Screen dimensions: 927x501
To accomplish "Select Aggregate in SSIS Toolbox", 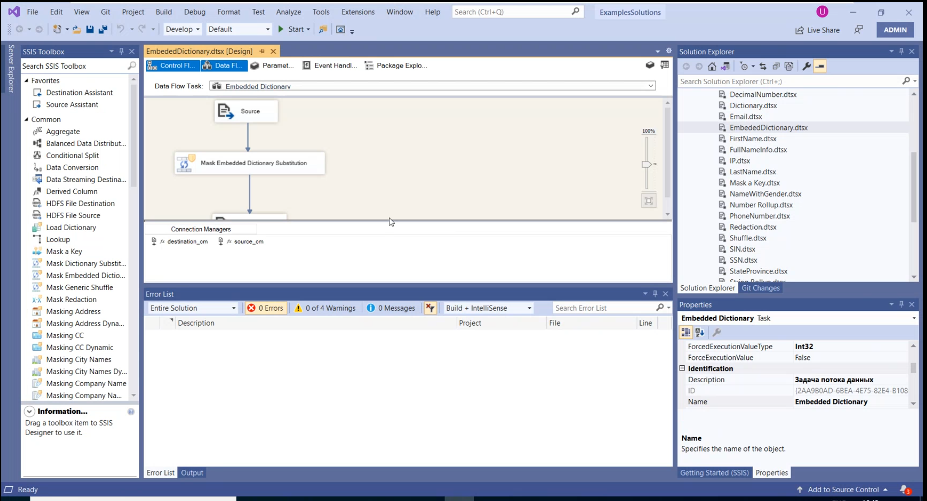I will pos(63,131).
